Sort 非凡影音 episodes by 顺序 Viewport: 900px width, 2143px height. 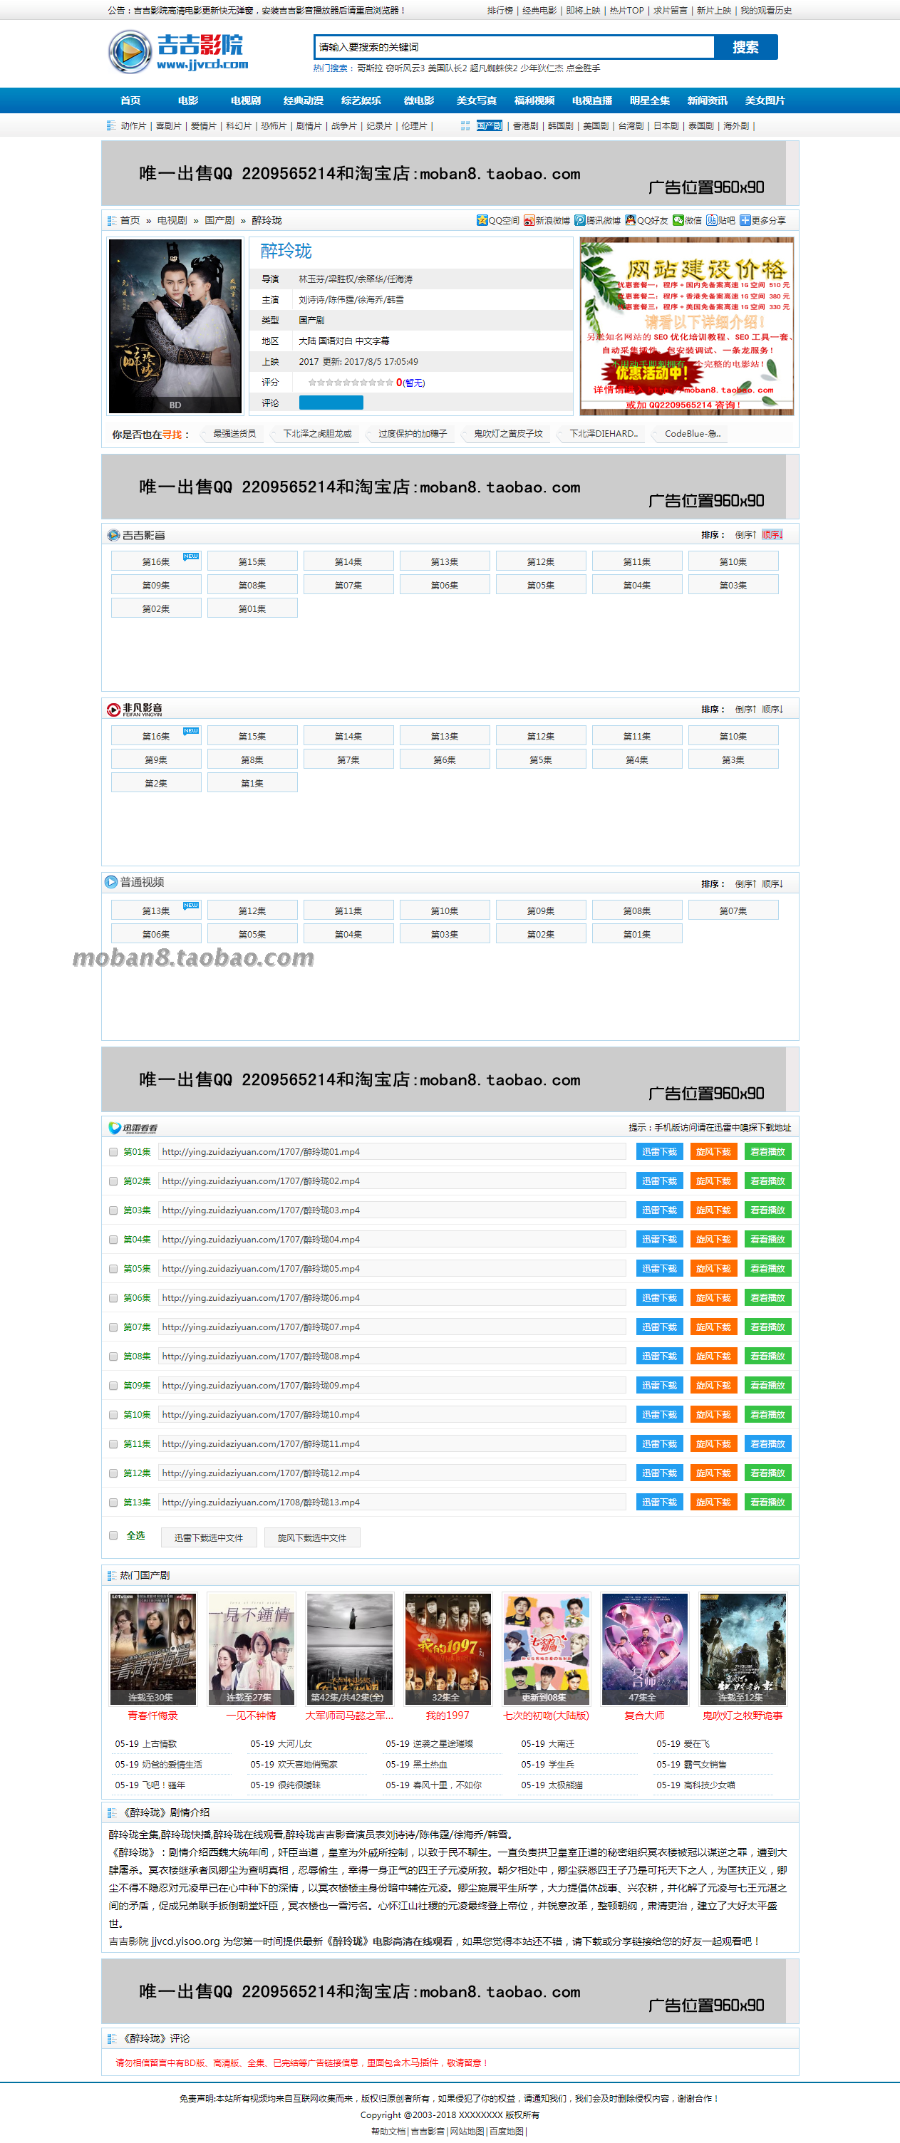[x=772, y=709]
